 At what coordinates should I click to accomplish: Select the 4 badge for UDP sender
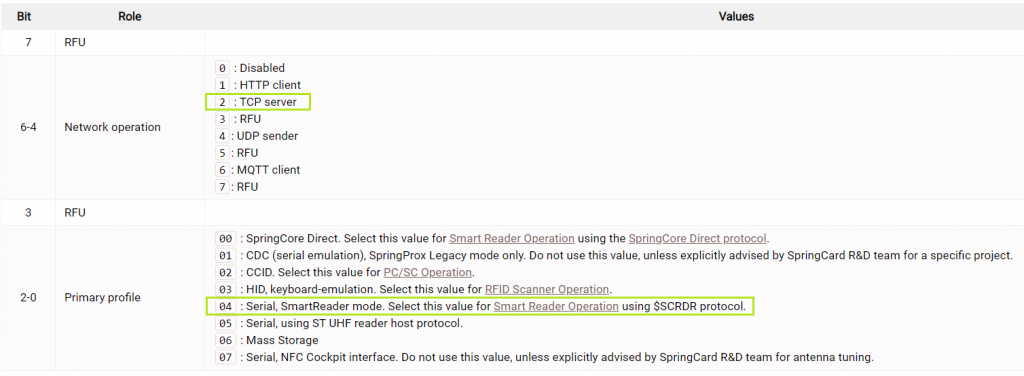click(222, 136)
